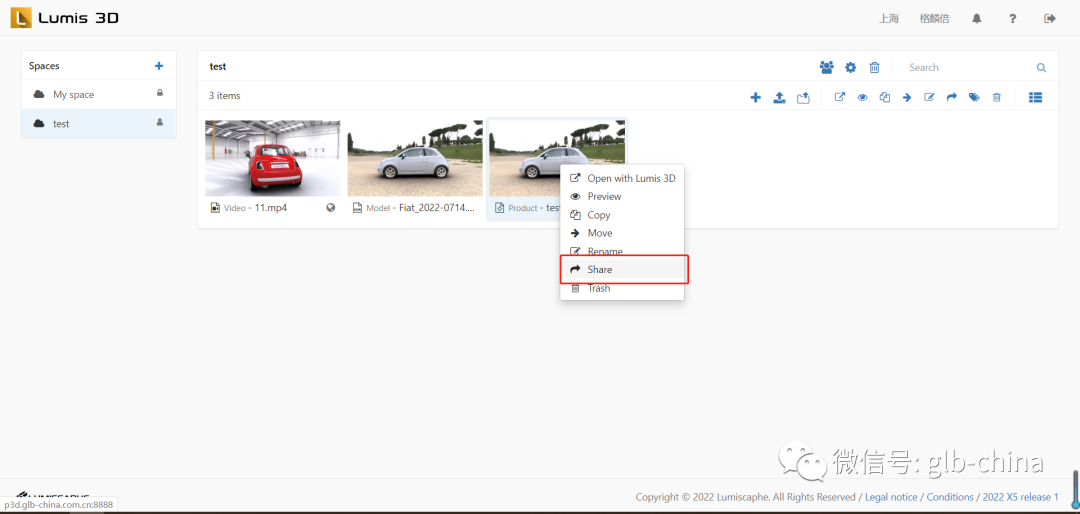
Task: Switch to list view layout
Action: click(x=1035, y=98)
